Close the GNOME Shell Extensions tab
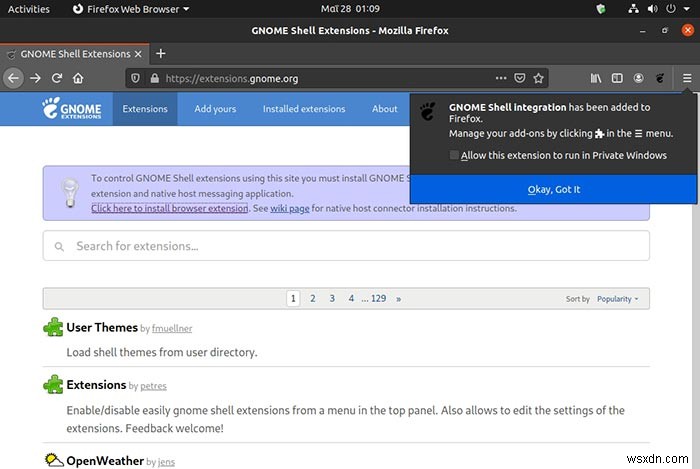This screenshot has width=700, height=469. coord(138,54)
